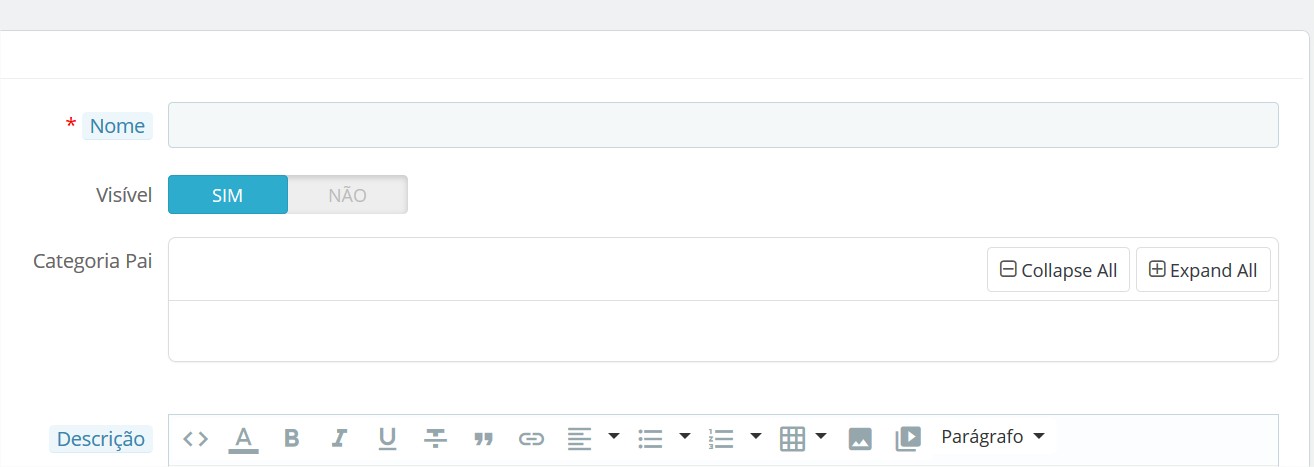
Task: Open bullet list options arrow
Action: tap(685, 437)
